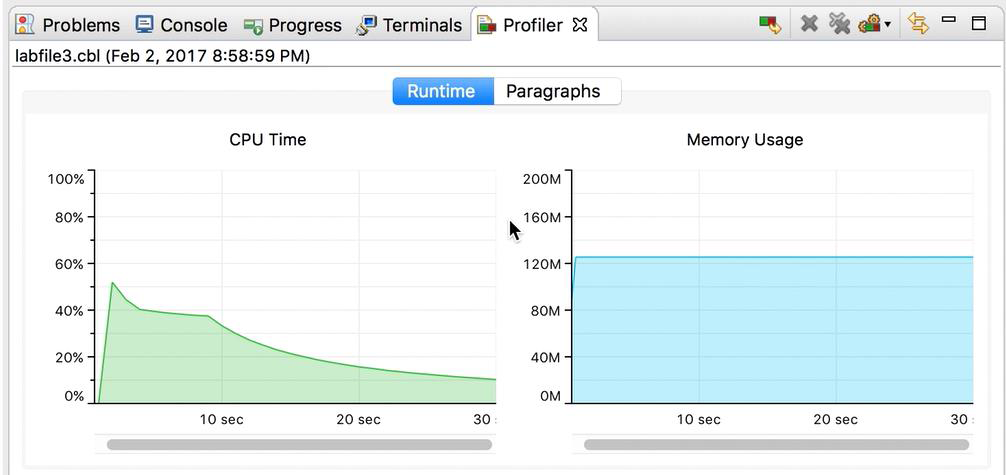Switch to the Problems tab
Screen dimensions: 1006x475
(x=68, y=25)
